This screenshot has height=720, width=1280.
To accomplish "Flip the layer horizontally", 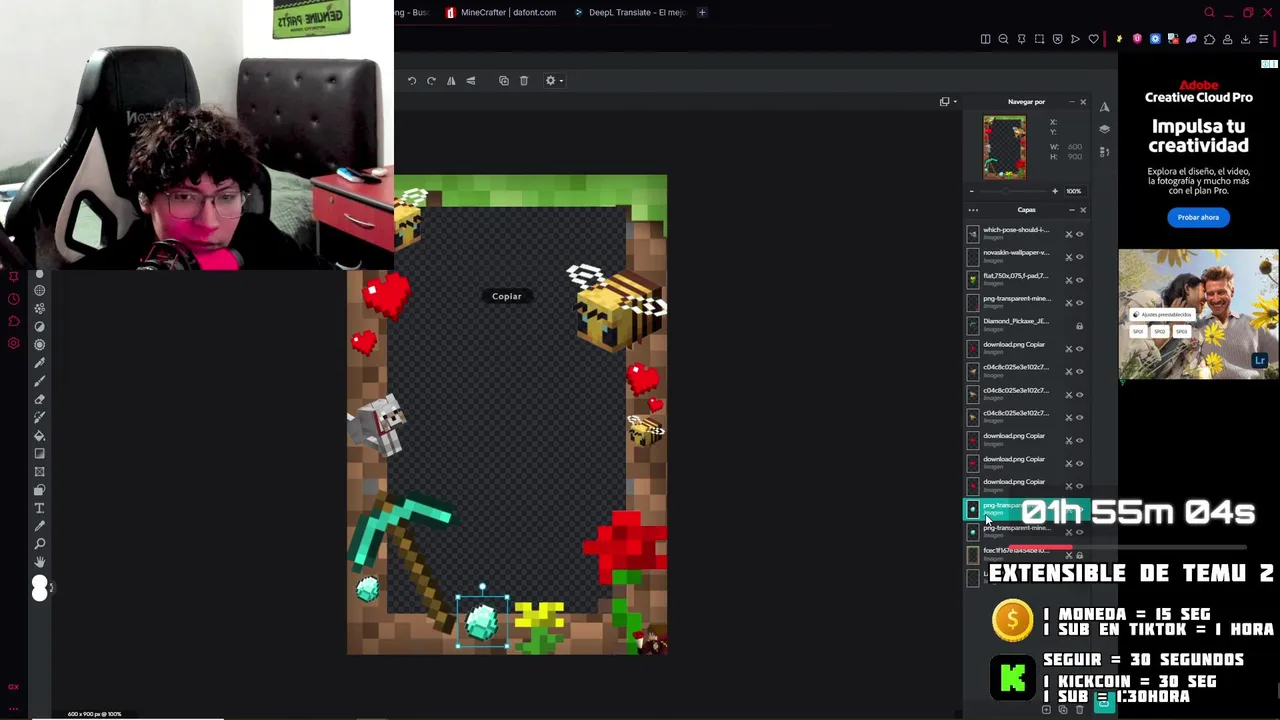I will [x=451, y=81].
